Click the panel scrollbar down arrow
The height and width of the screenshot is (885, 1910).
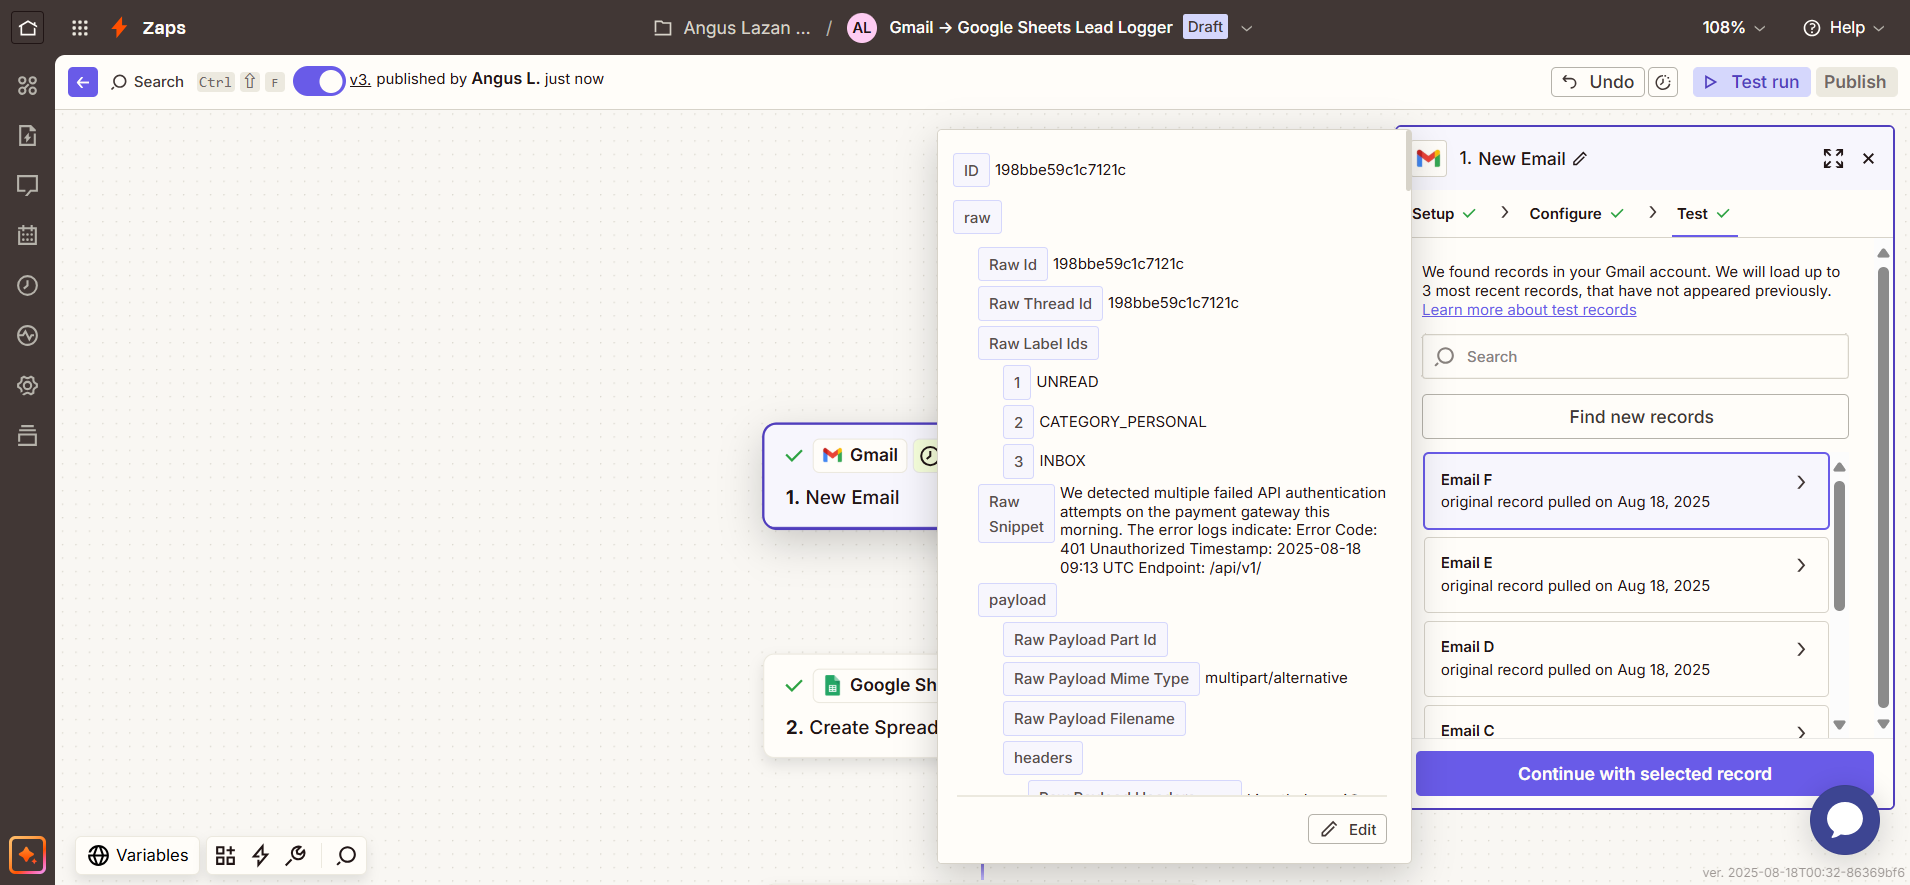[x=1883, y=724]
